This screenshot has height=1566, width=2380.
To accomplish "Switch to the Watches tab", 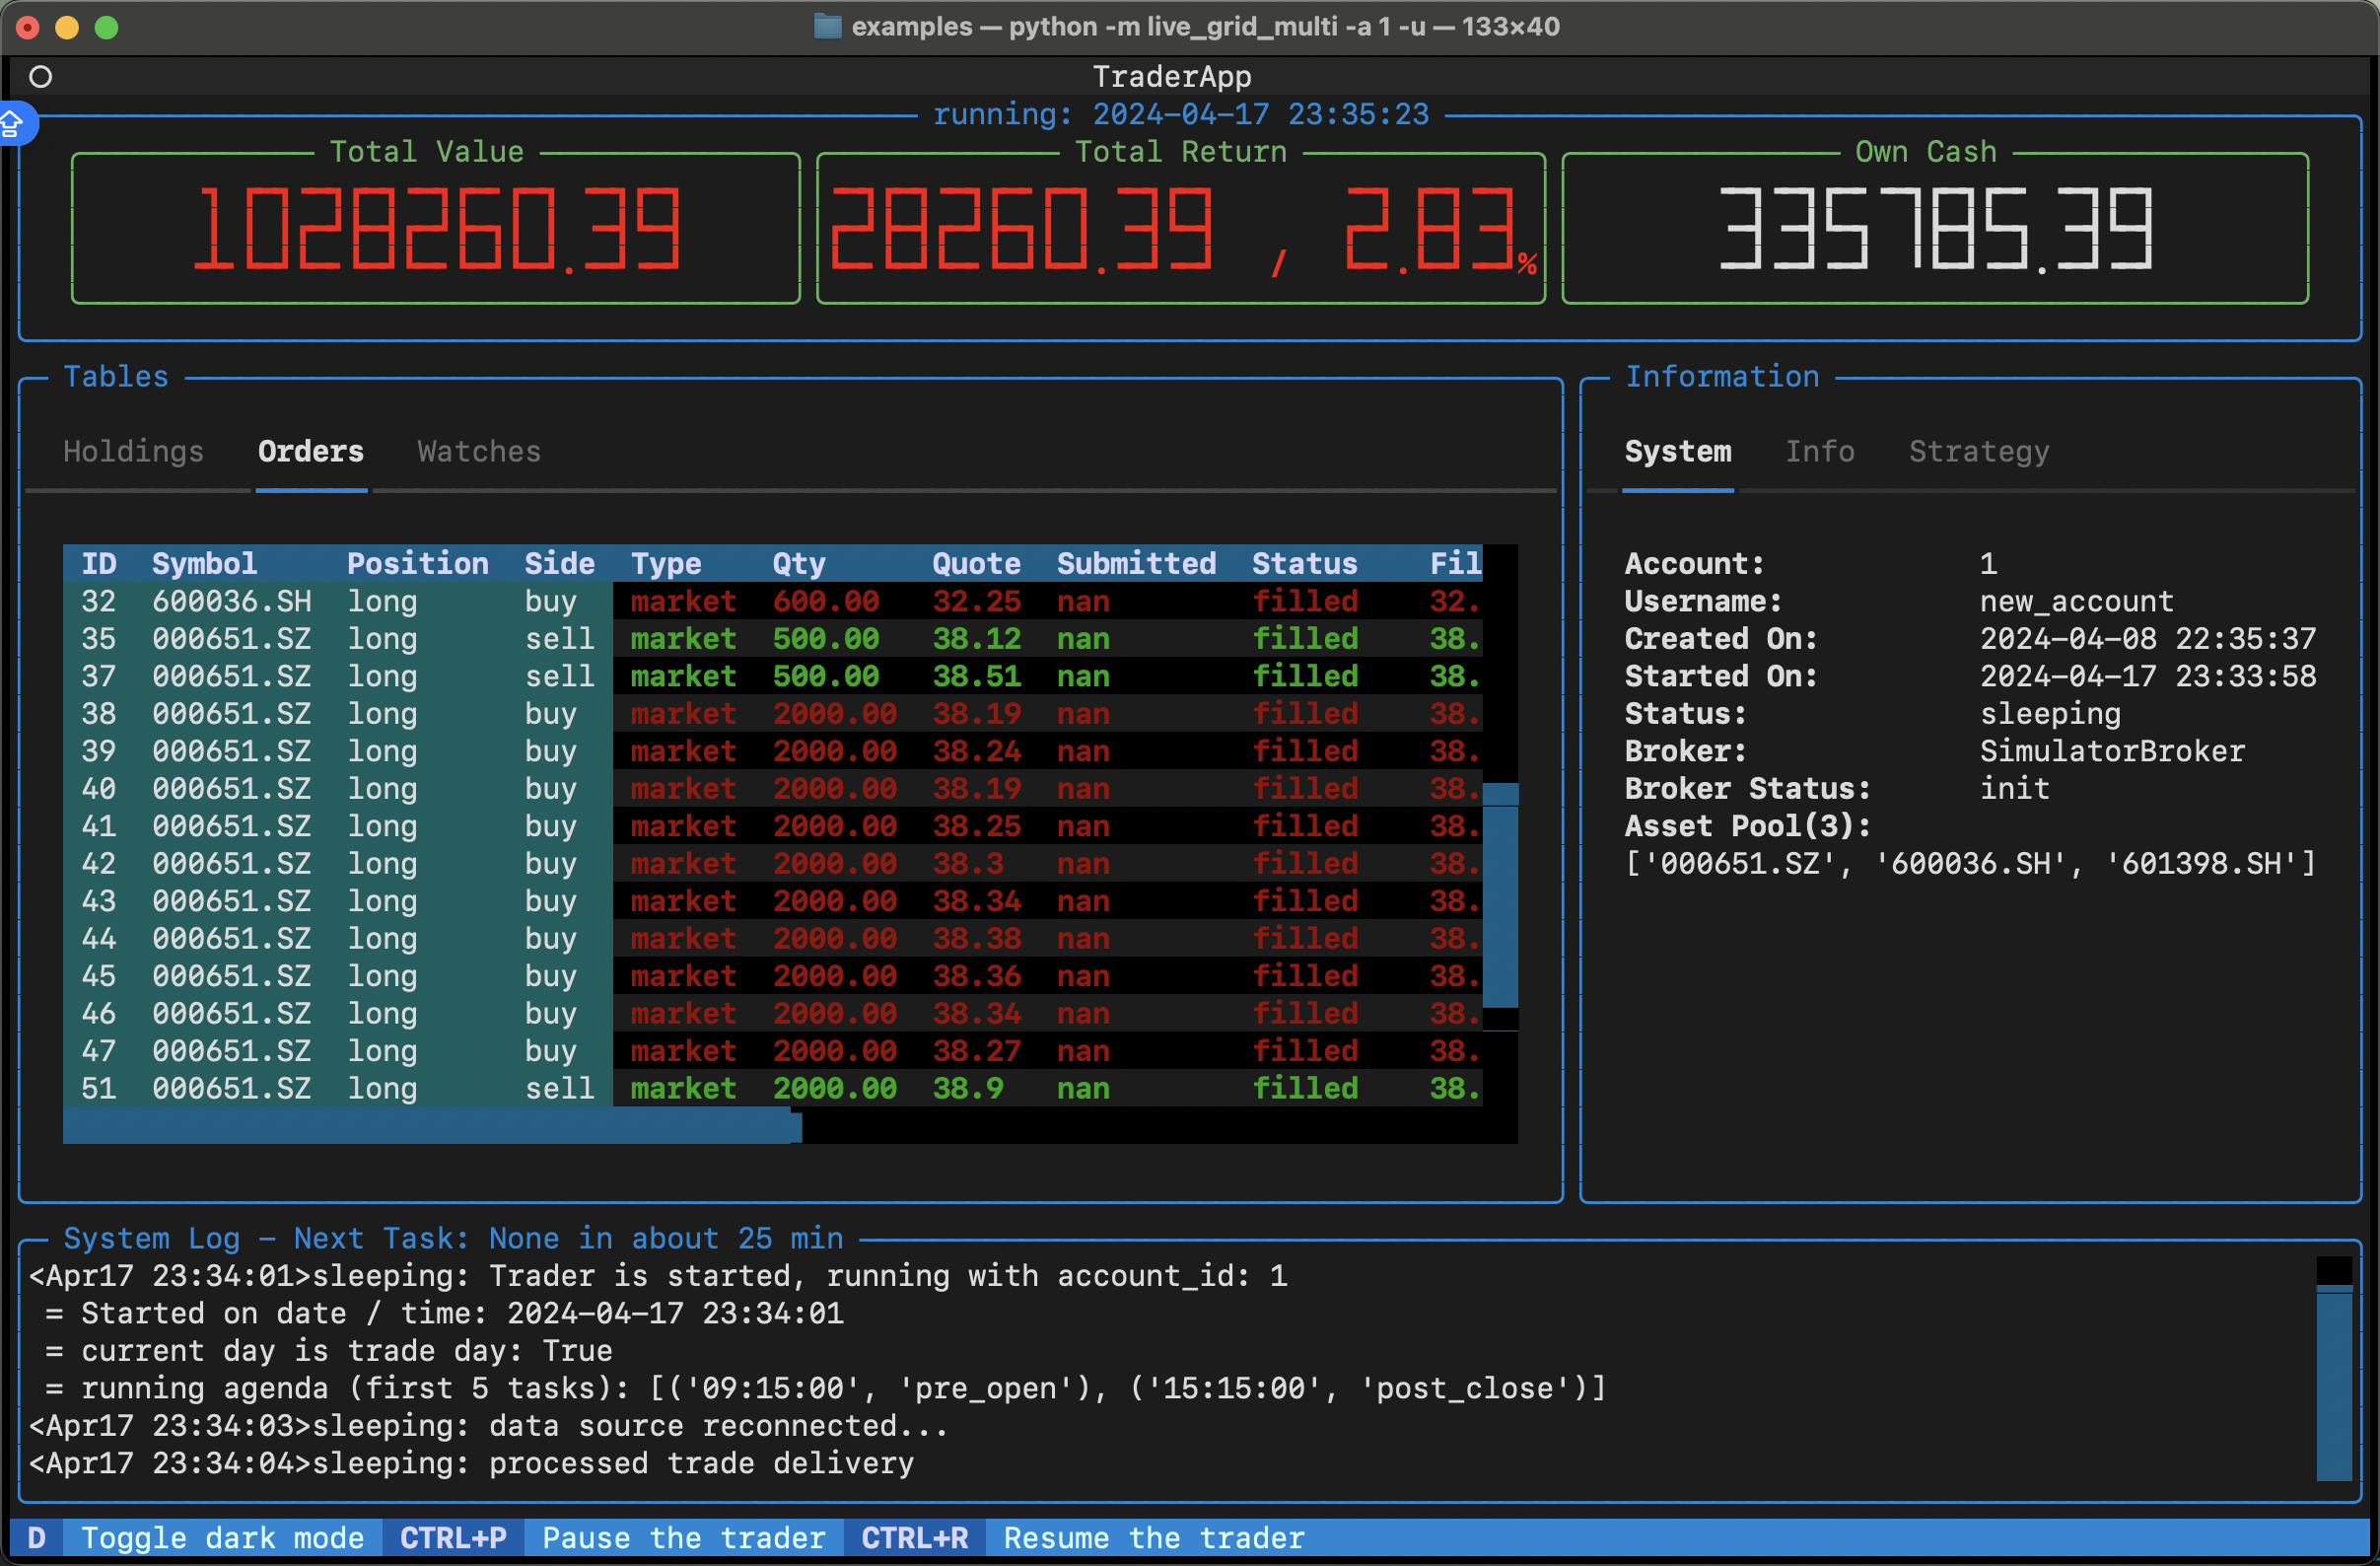I will click(x=478, y=452).
